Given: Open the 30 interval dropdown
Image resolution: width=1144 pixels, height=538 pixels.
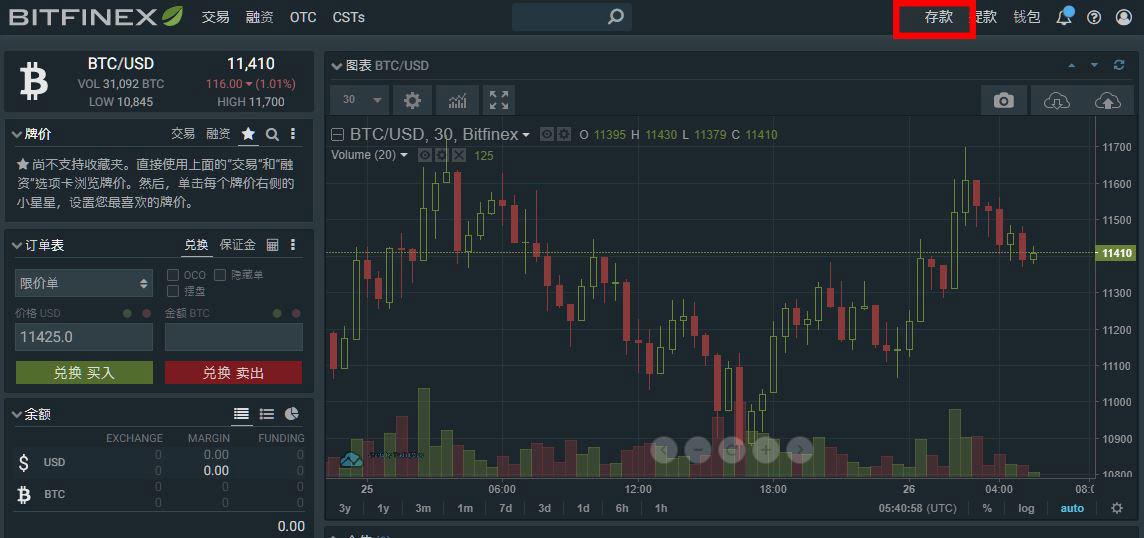Looking at the screenshot, I should pyautogui.click(x=360, y=100).
